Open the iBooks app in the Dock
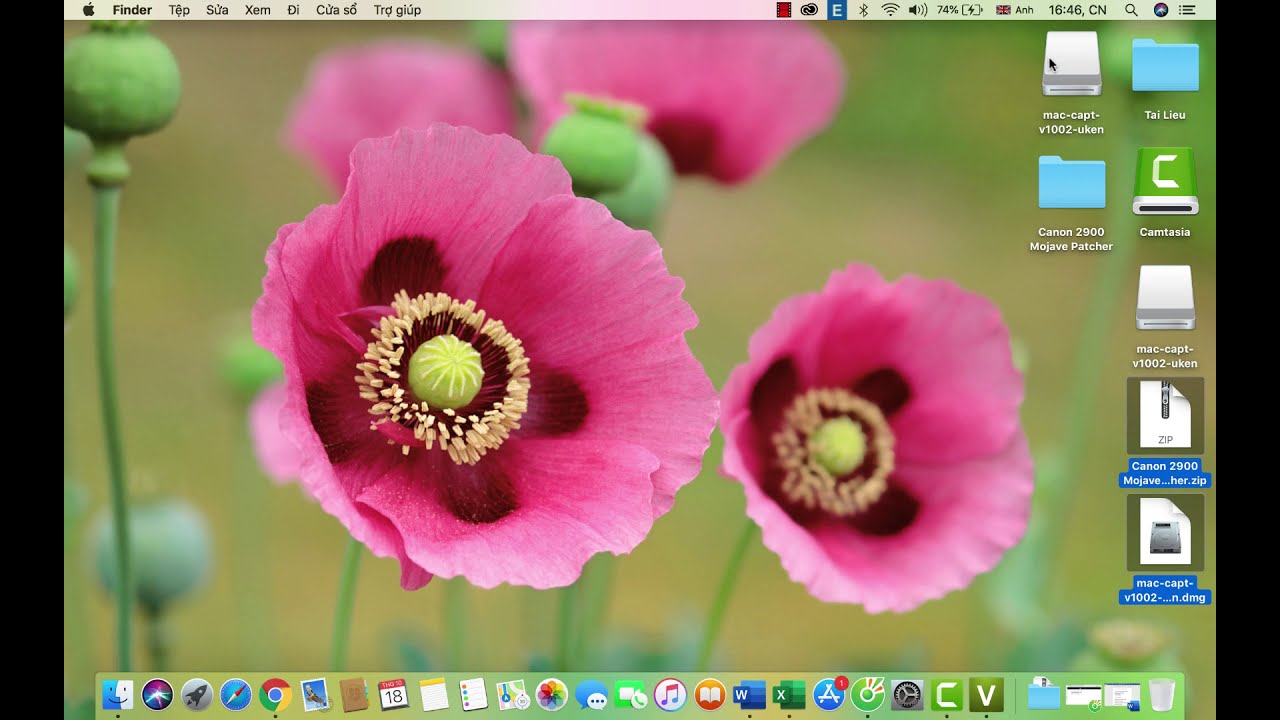The image size is (1280, 720). 710,694
